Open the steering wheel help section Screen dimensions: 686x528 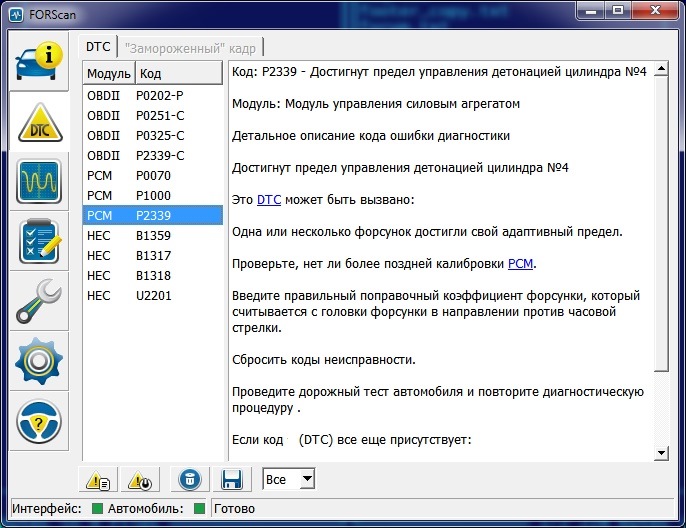[x=39, y=421]
